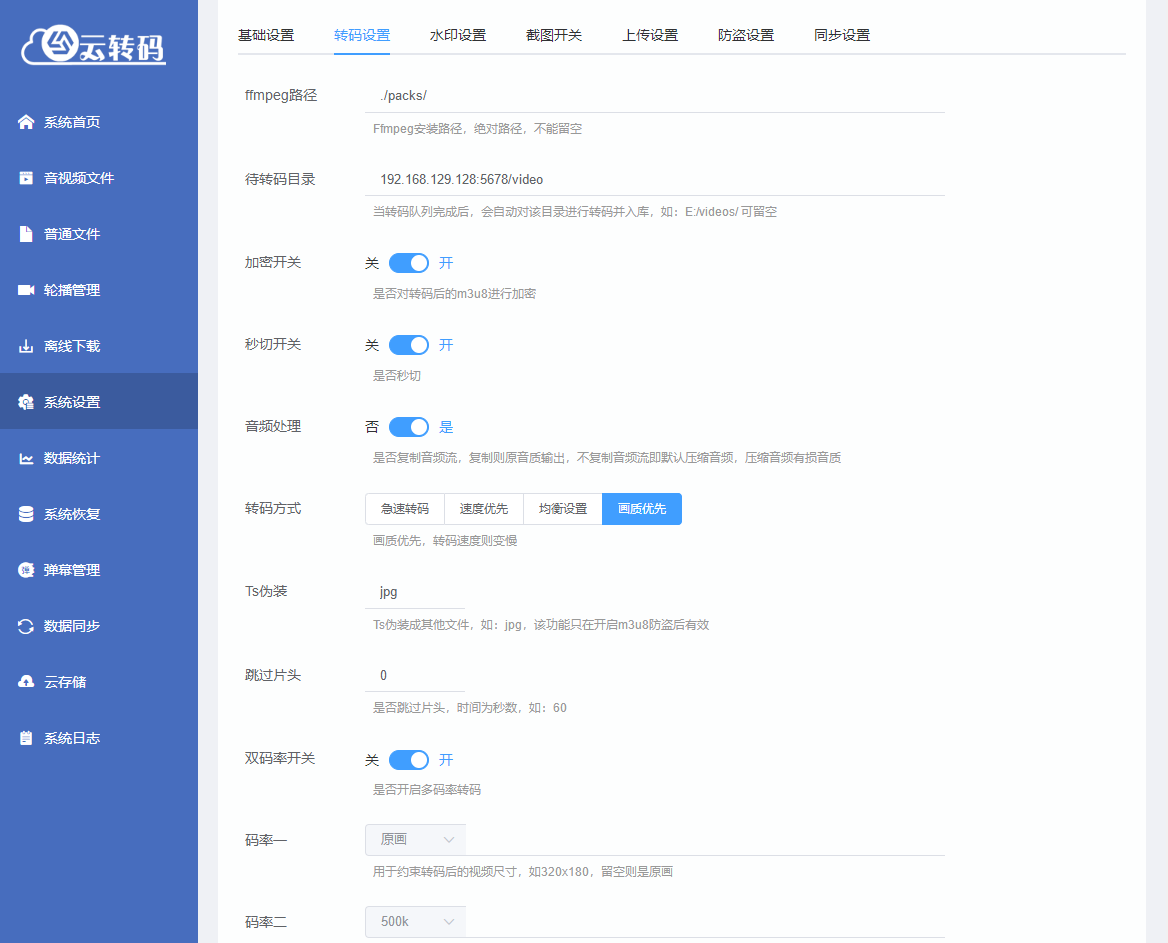The image size is (1168, 943).
Task: Toggle the 双码率开关 dual bitrate switch
Action: pos(408,759)
